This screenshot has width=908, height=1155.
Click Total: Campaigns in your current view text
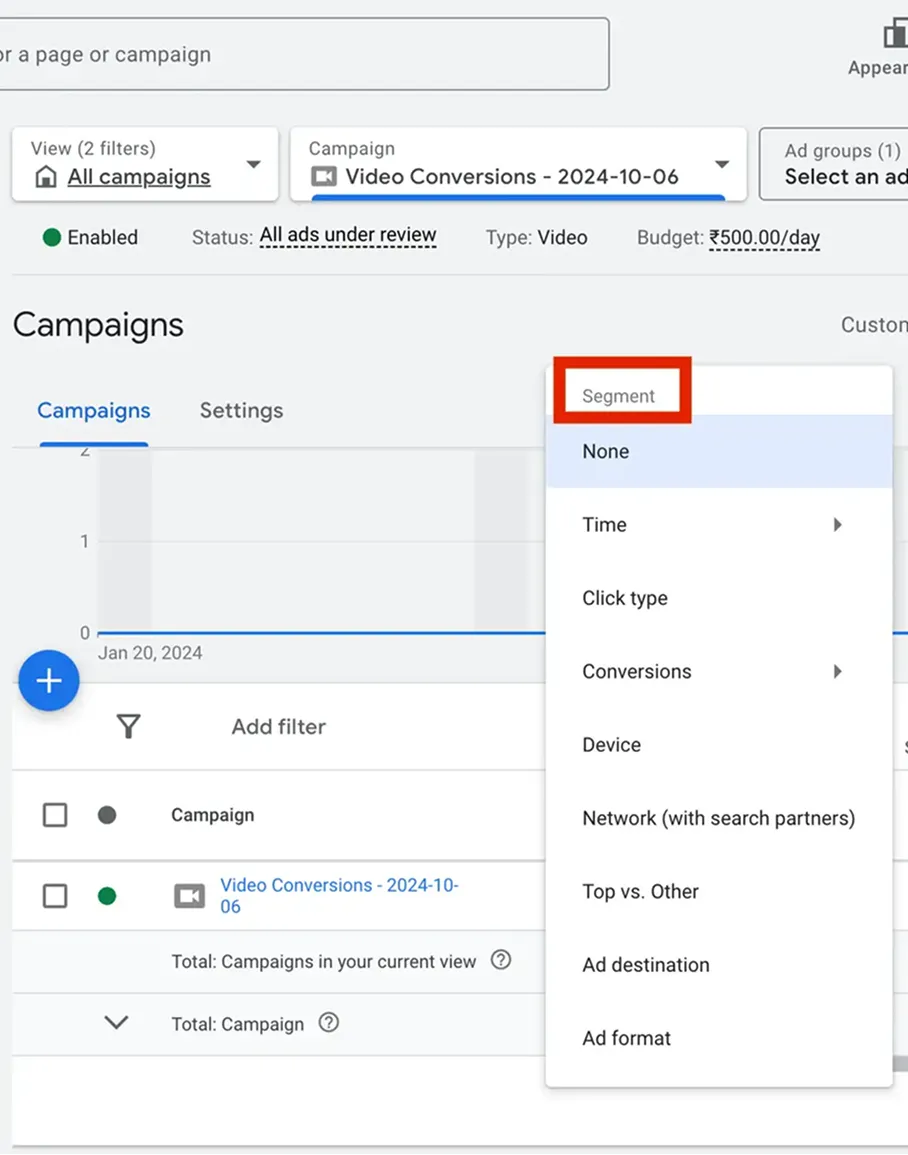[323, 961]
